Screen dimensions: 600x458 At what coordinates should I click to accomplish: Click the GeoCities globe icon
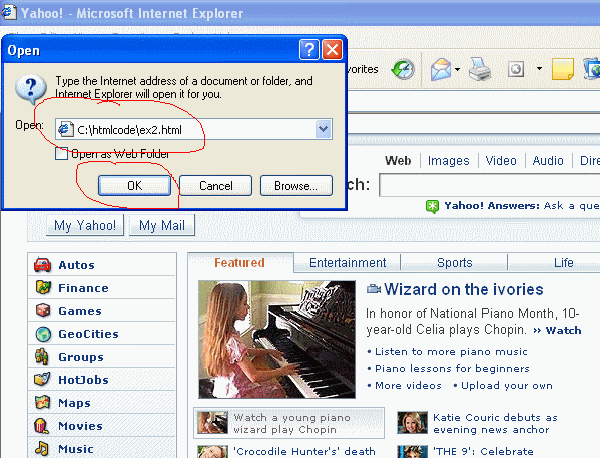pyautogui.click(x=43, y=334)
